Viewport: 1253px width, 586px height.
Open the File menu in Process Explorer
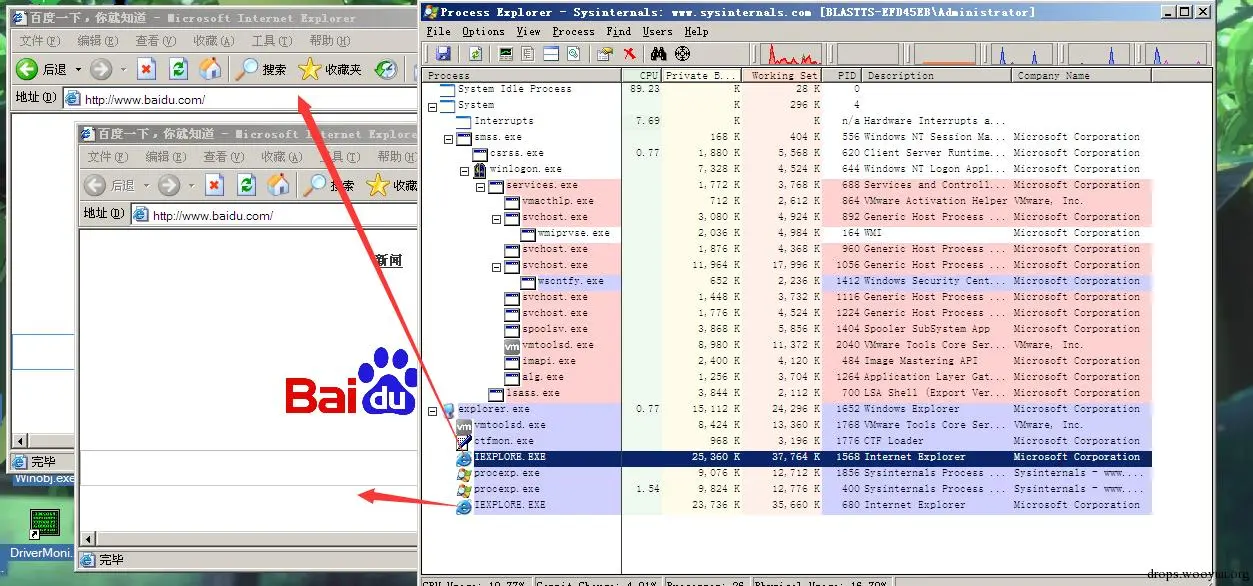tap(438, 31)
